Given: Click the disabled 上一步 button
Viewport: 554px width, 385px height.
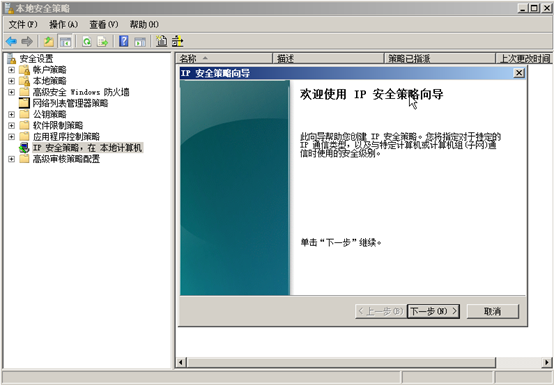Looking at the screenshot, I should [x=381, y=311].
